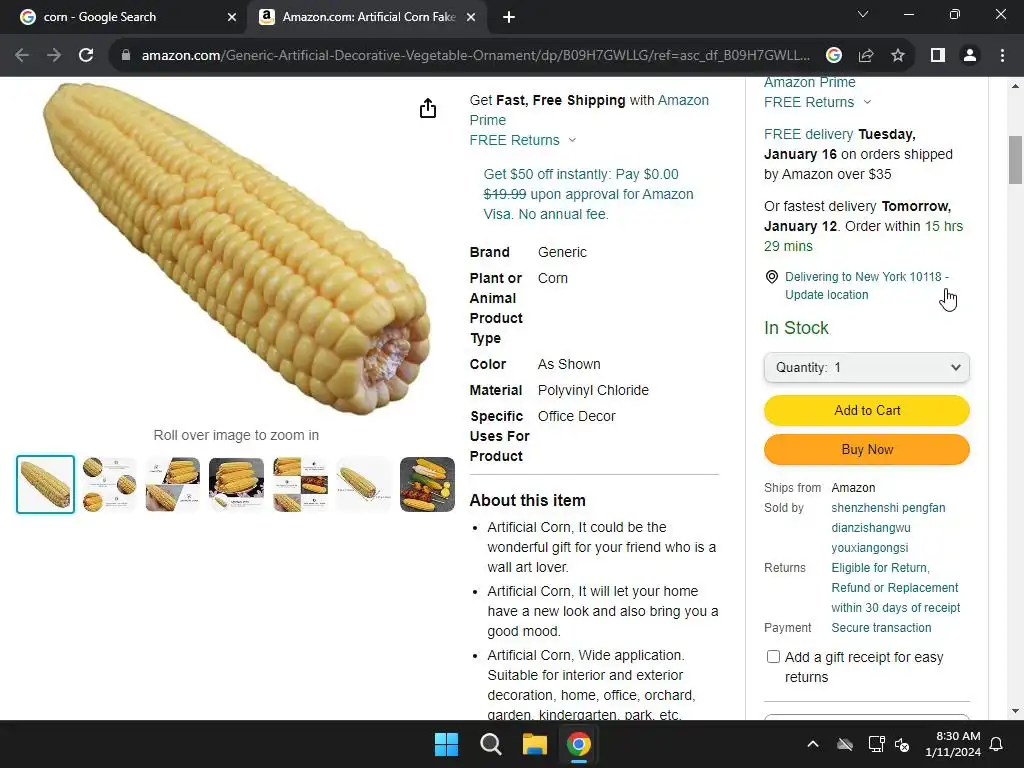Open a new browser tab

(x=509, y=17)
